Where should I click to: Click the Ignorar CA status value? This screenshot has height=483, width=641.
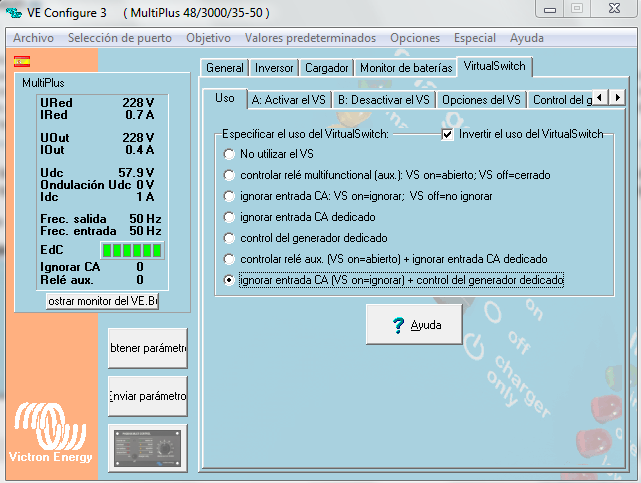[x=140, y=267]
